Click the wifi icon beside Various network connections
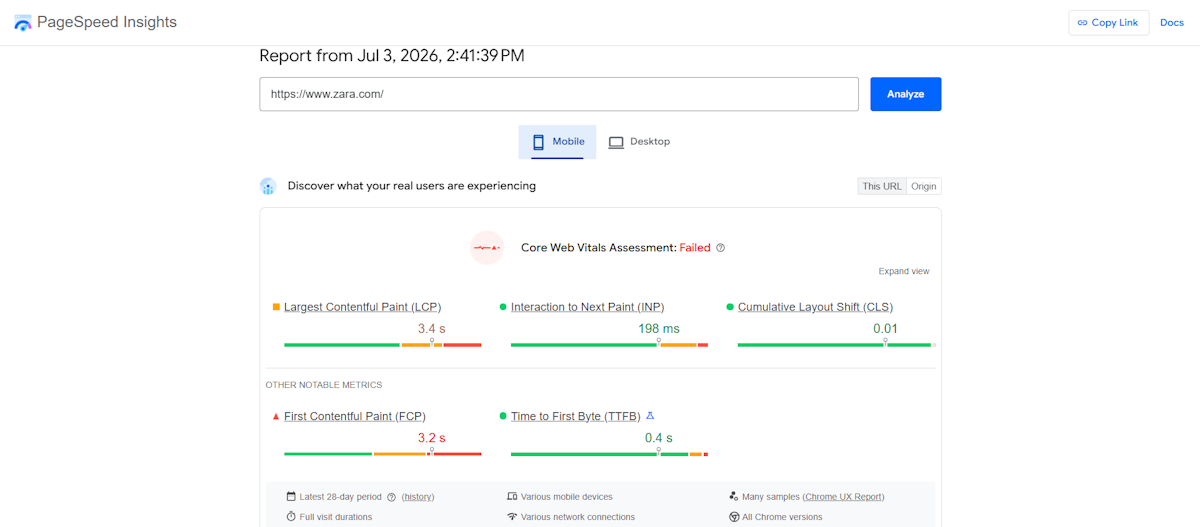 (x=512, y=517)
